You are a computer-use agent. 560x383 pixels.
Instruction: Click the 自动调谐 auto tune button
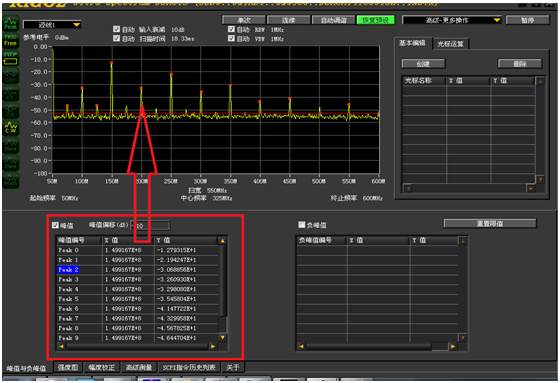pos(334,20)
